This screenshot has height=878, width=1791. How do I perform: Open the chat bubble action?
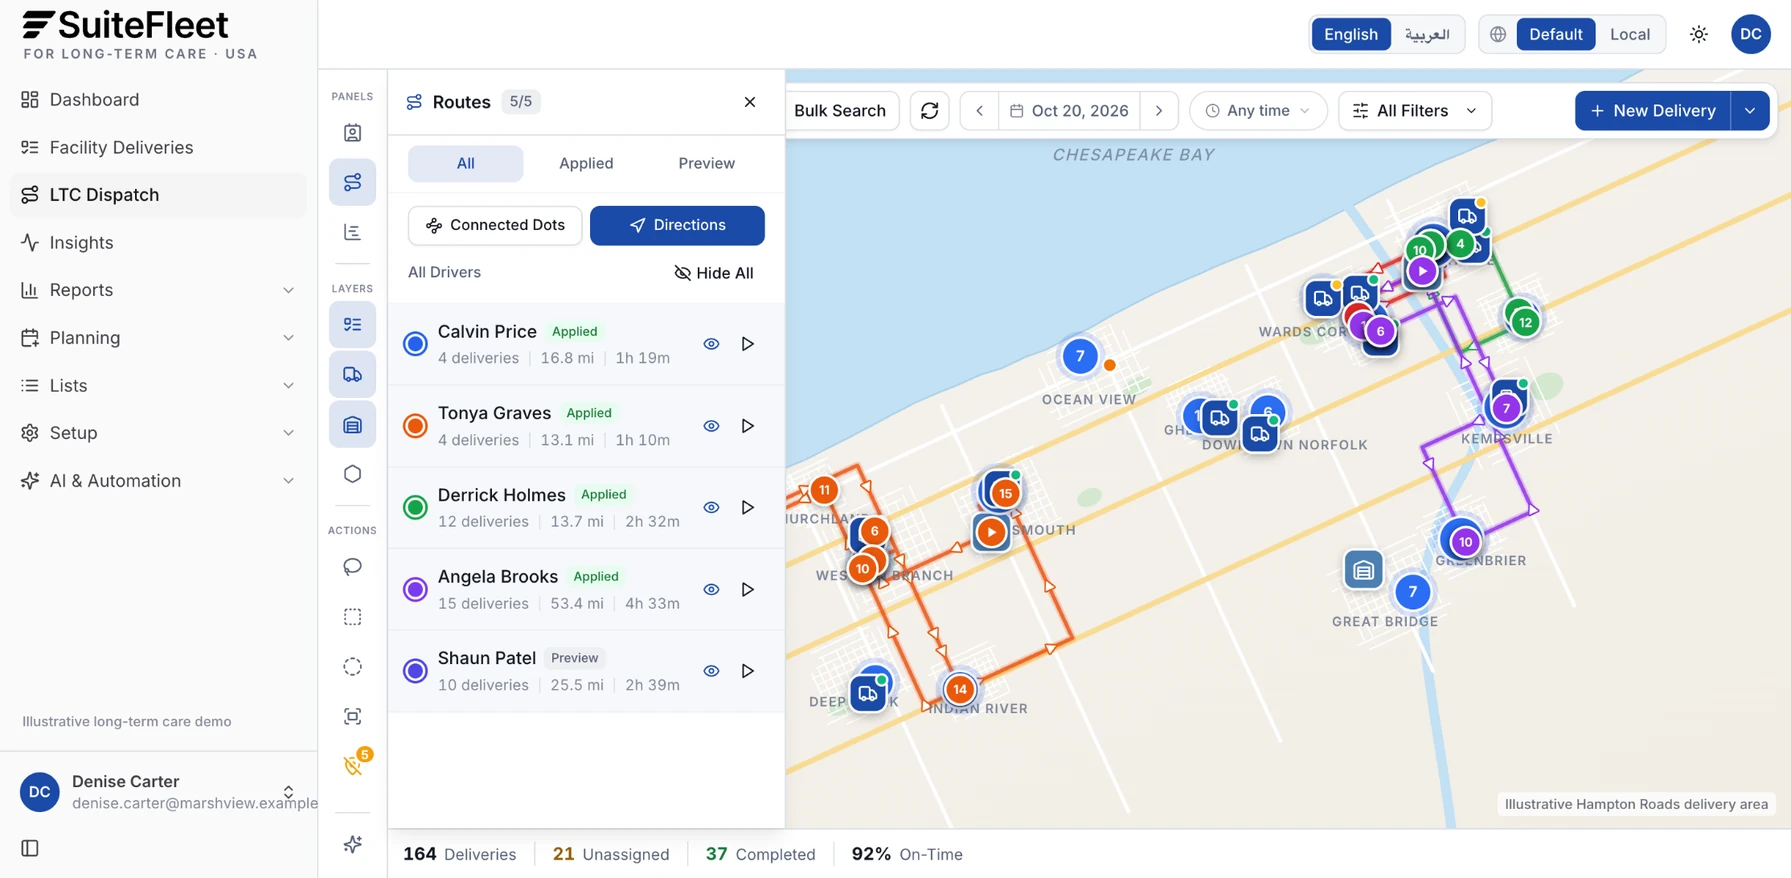click(x=352, y=567)
